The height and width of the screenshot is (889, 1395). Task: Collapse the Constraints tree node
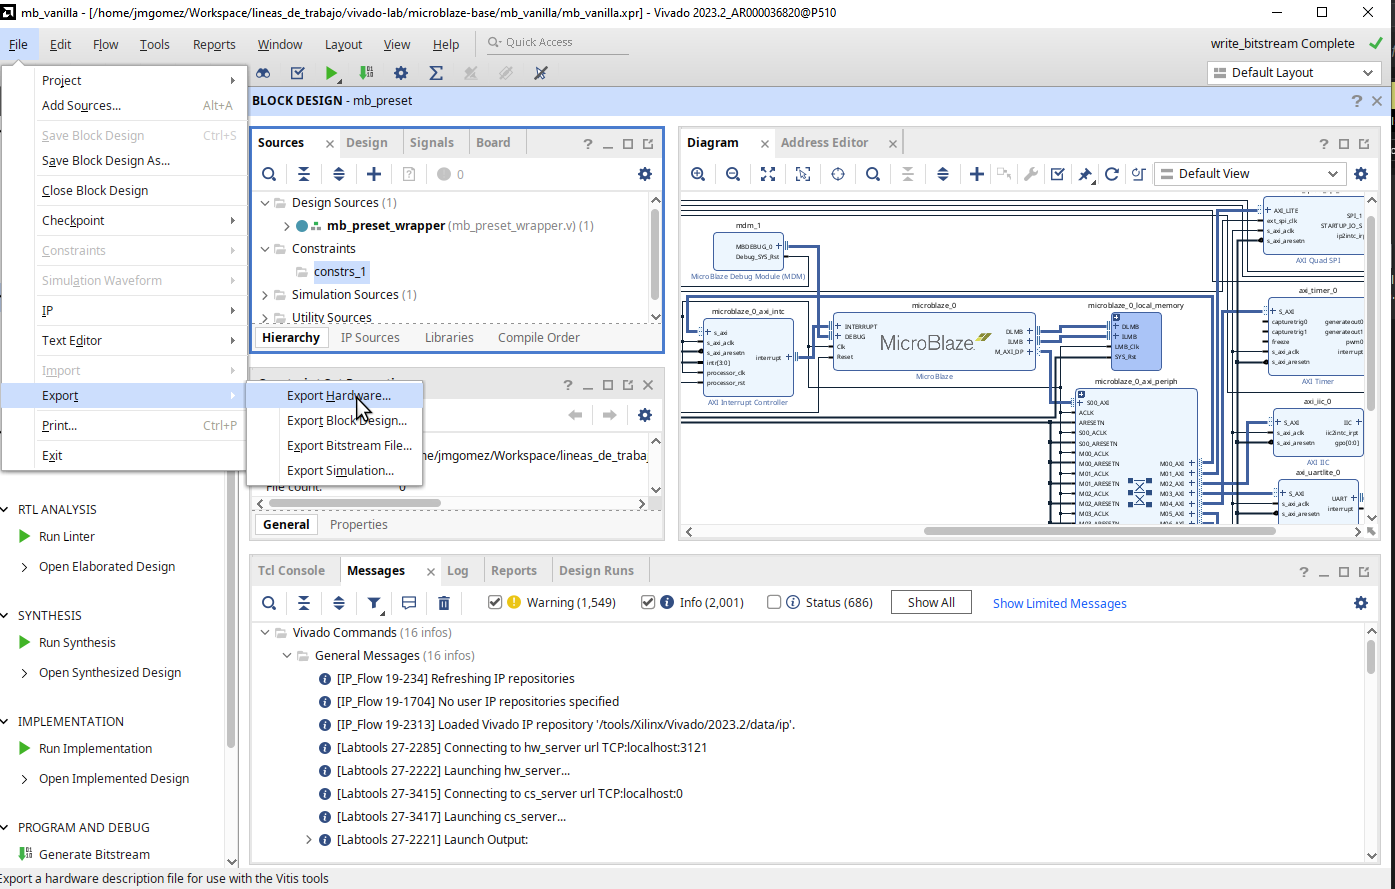pos(266,249)
